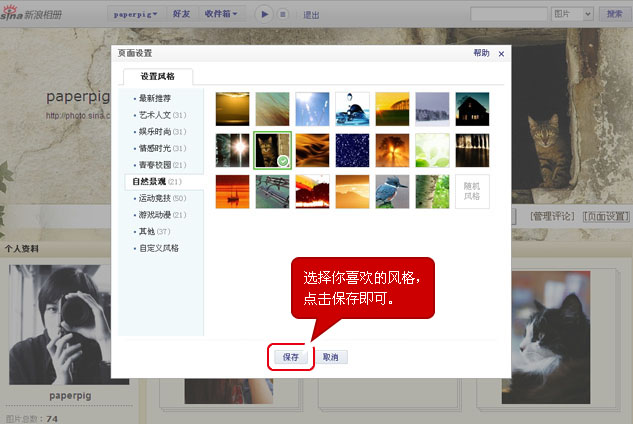Select the 其他 category
Screen dimensions: 633x424
point(154,231)
